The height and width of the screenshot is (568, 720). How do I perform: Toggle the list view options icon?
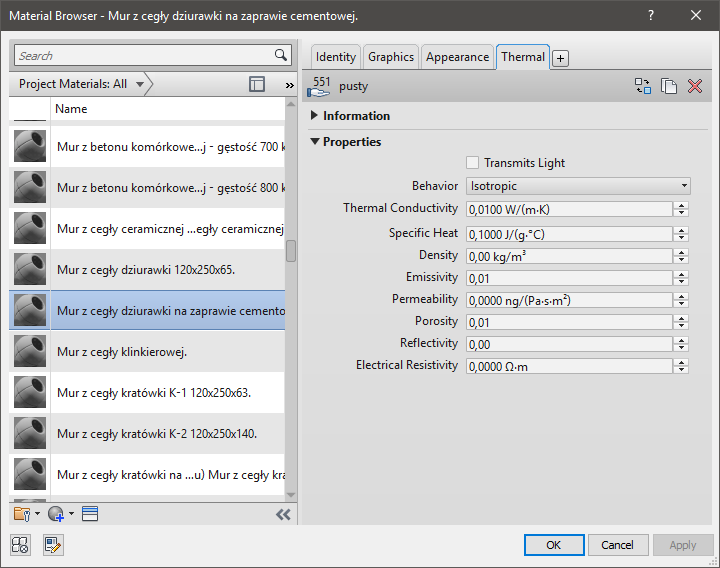coord(90,514)
